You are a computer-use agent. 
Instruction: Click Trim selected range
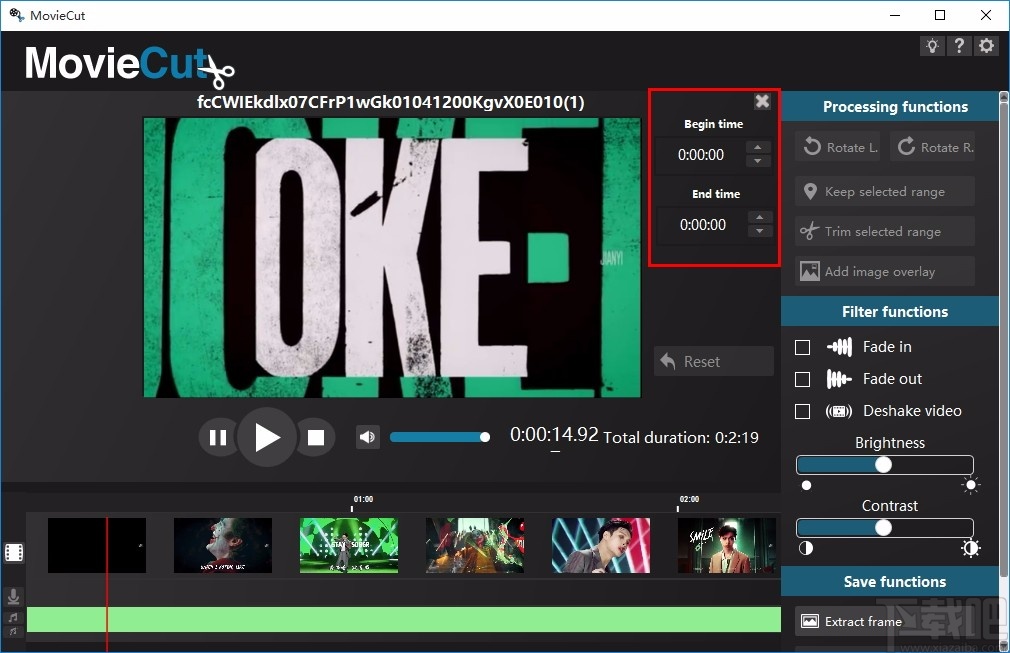click(x=885, y=231)
